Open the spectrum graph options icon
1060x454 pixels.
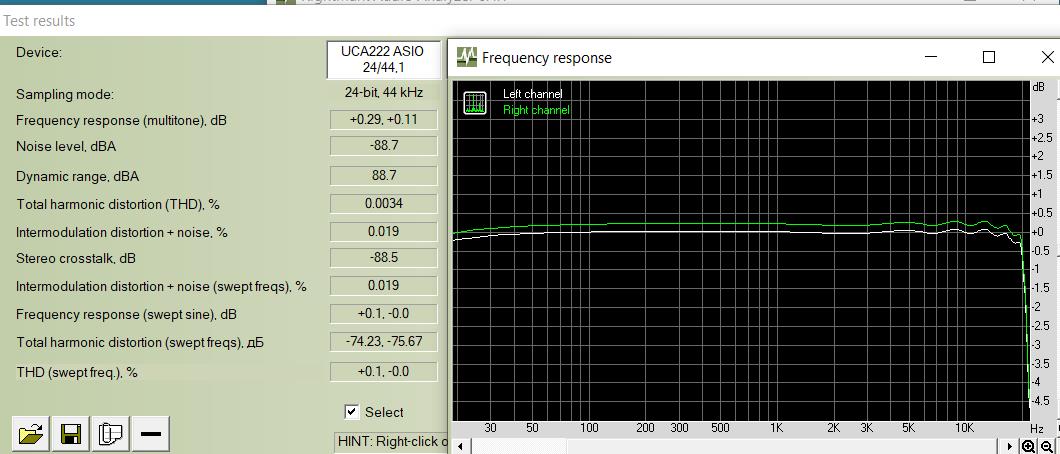475,102
